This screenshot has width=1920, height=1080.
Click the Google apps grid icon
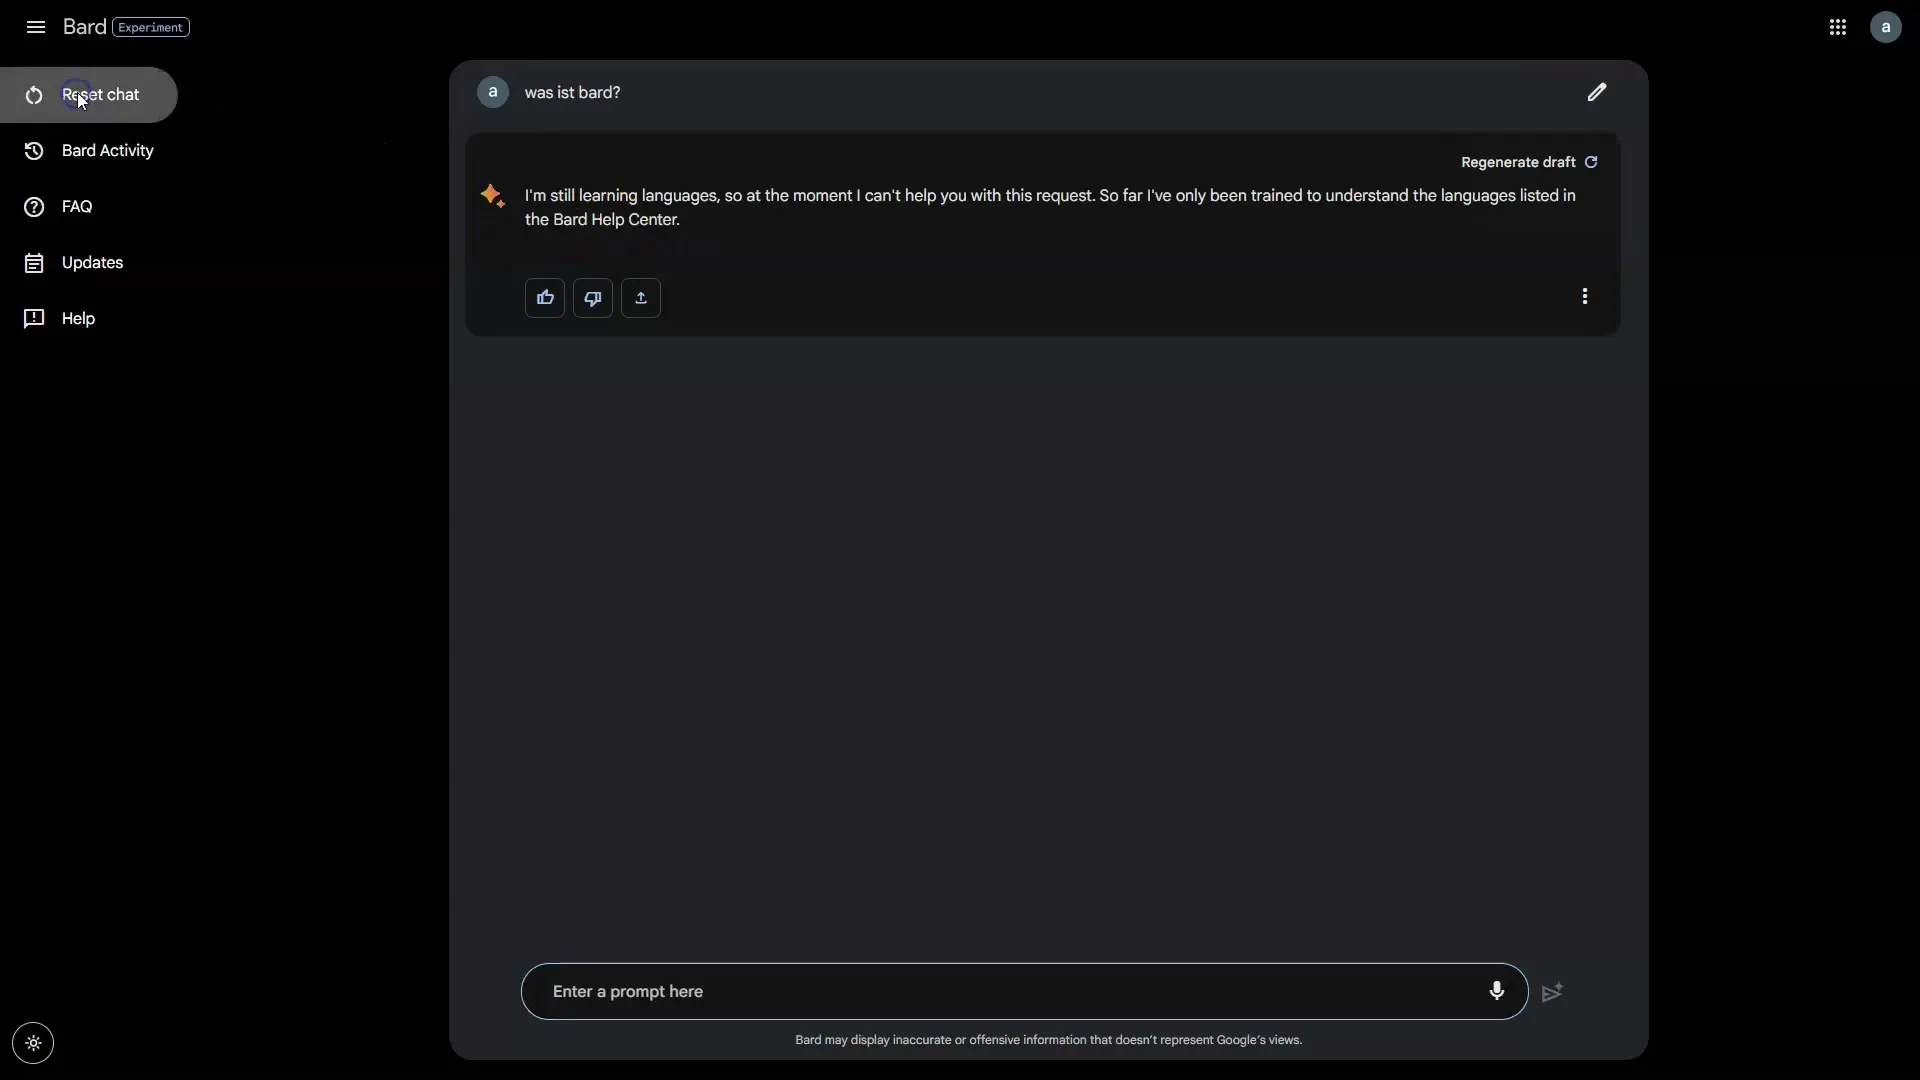(x=1837, y=26)
